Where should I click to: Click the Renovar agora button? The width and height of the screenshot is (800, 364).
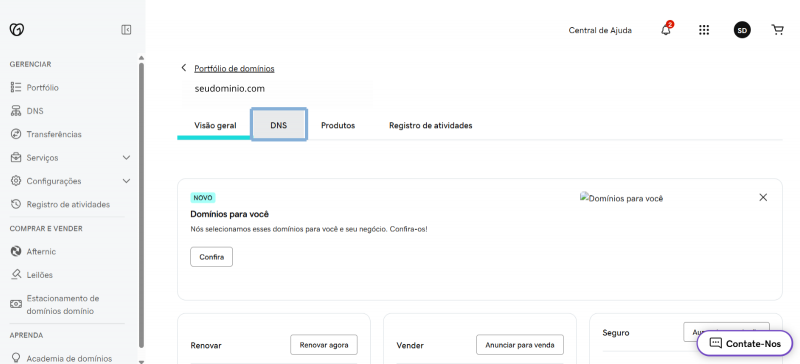tap(324, 345)
